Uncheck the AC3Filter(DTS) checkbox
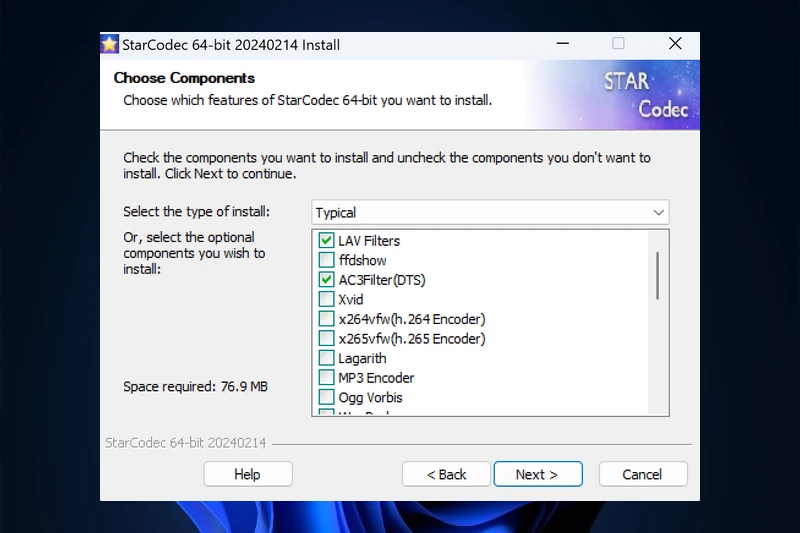 (x=326, y=280)
